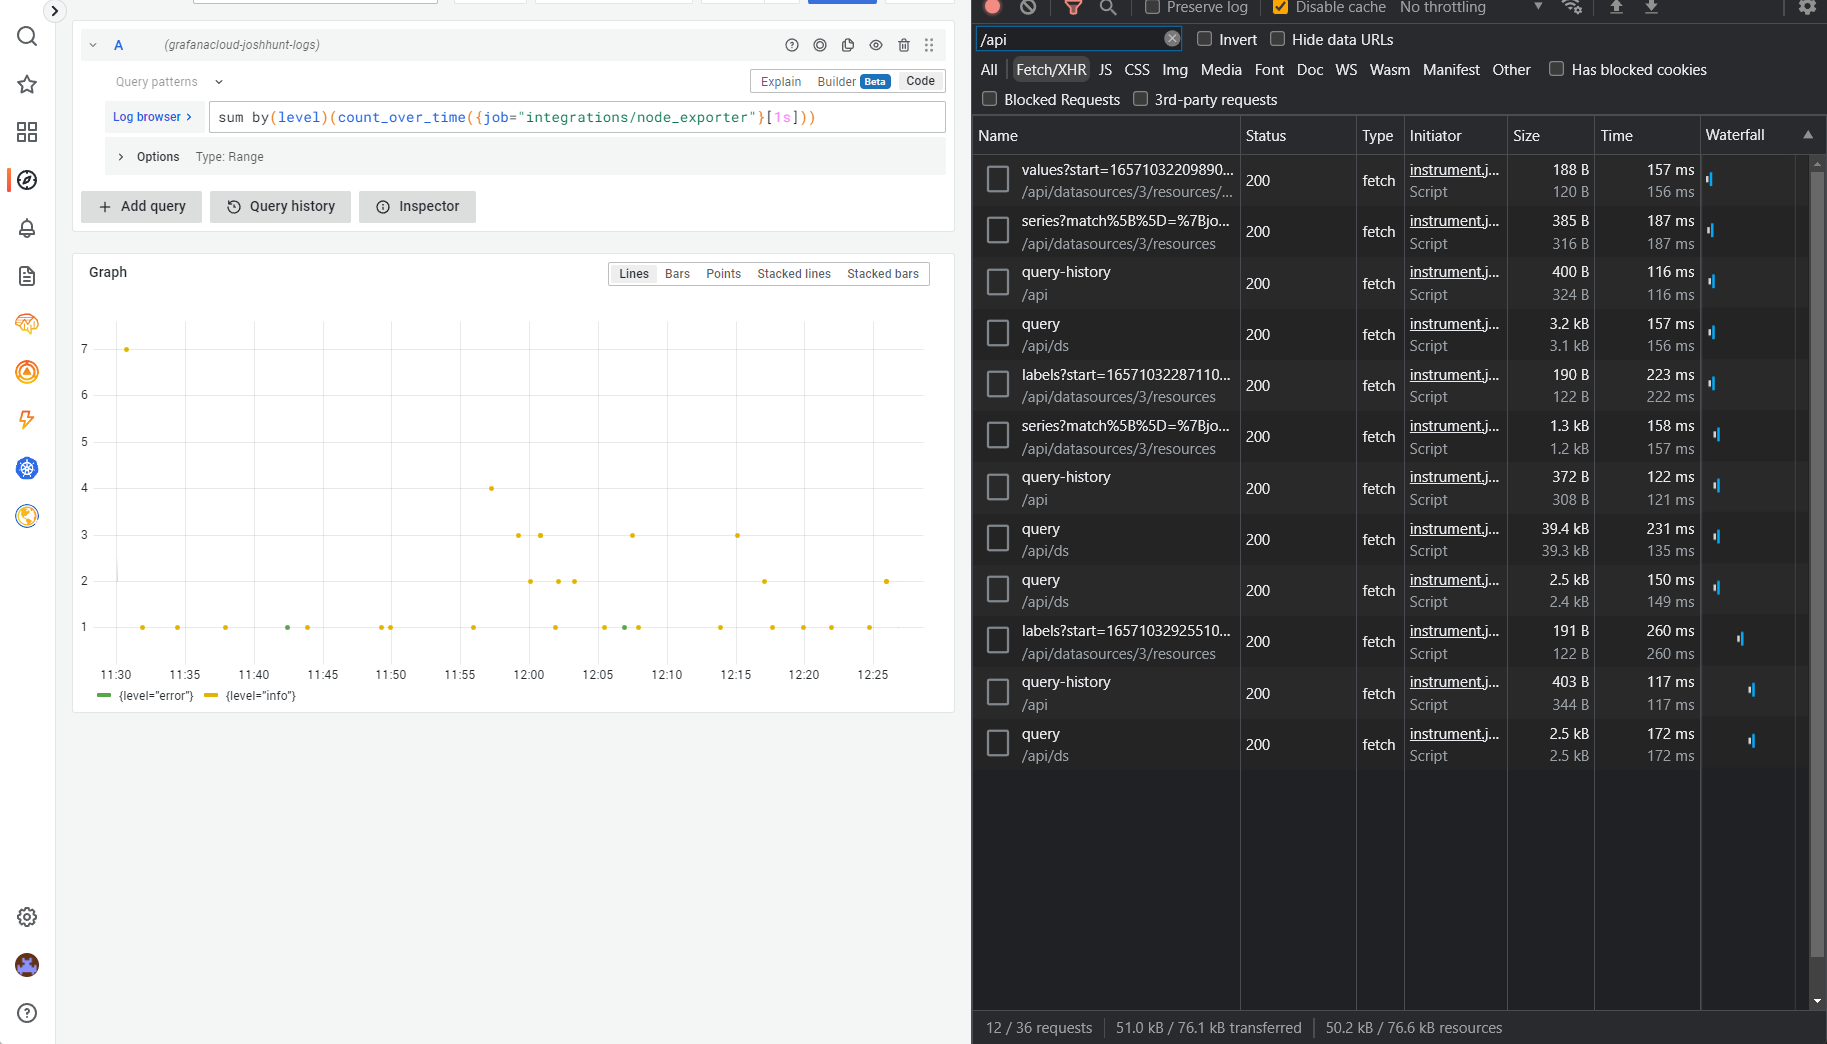The image size is (1827, 1044).
Task: Open DevTools network settings gear
Action: click(1808, 8)
